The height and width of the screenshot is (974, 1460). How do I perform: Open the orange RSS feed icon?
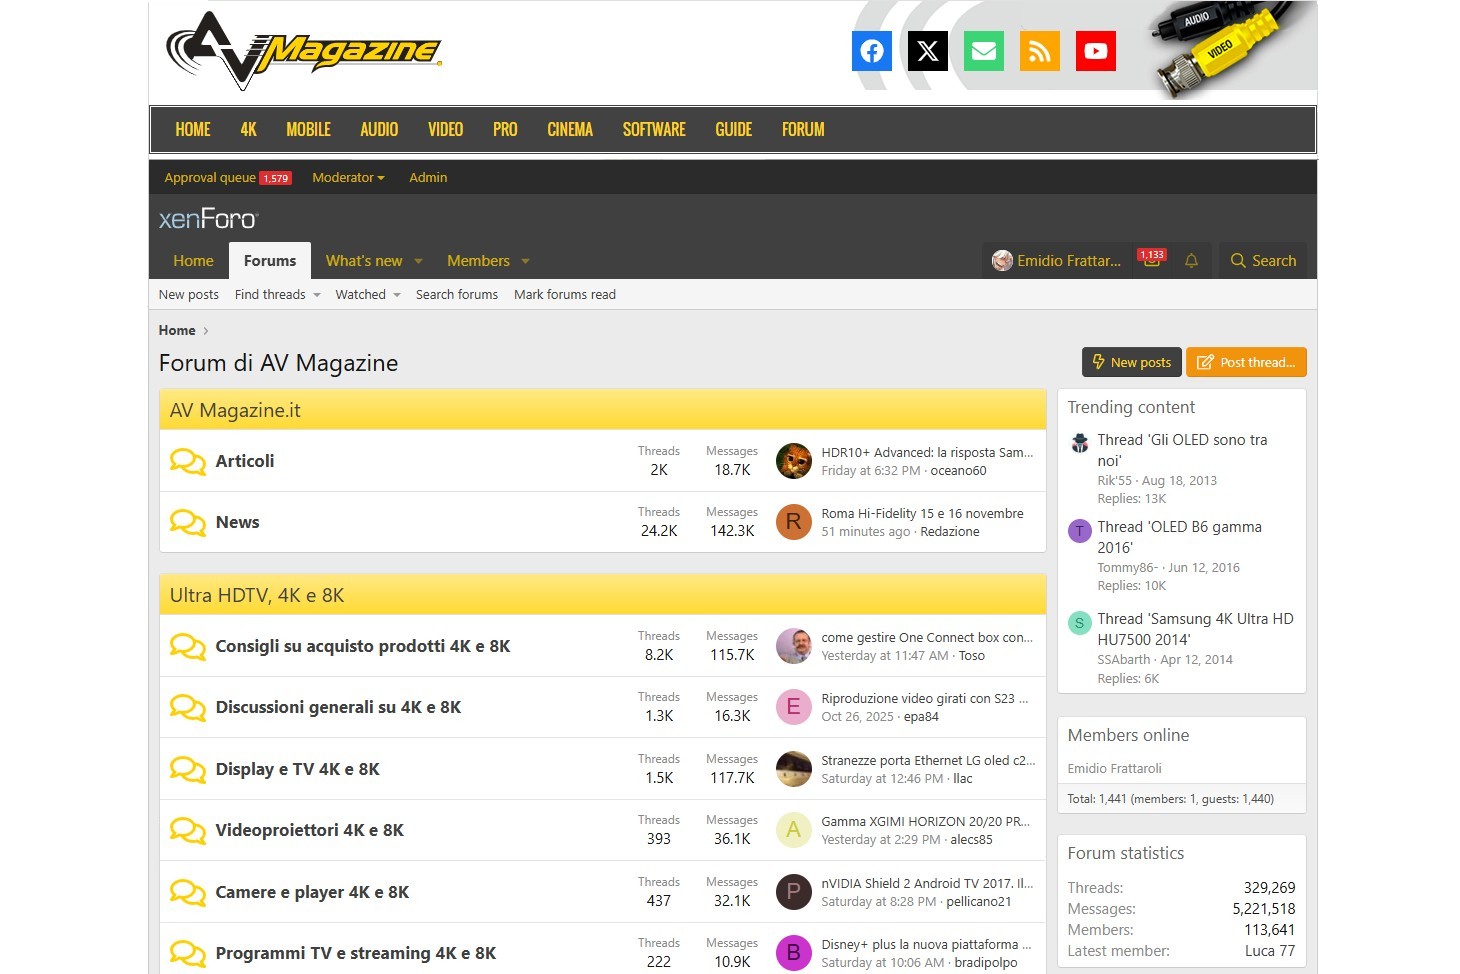coord(1039,51)
